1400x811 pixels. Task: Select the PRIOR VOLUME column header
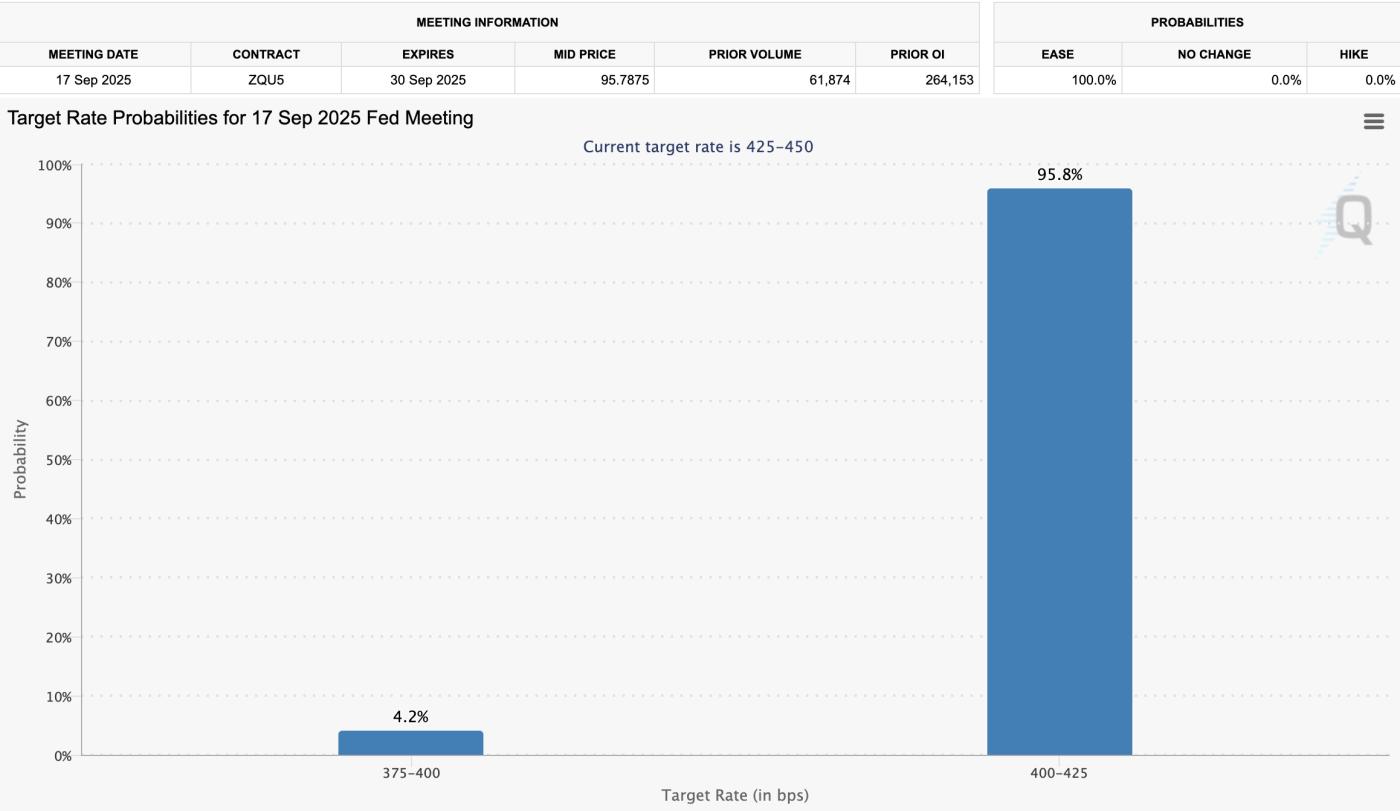pos(755,54)
